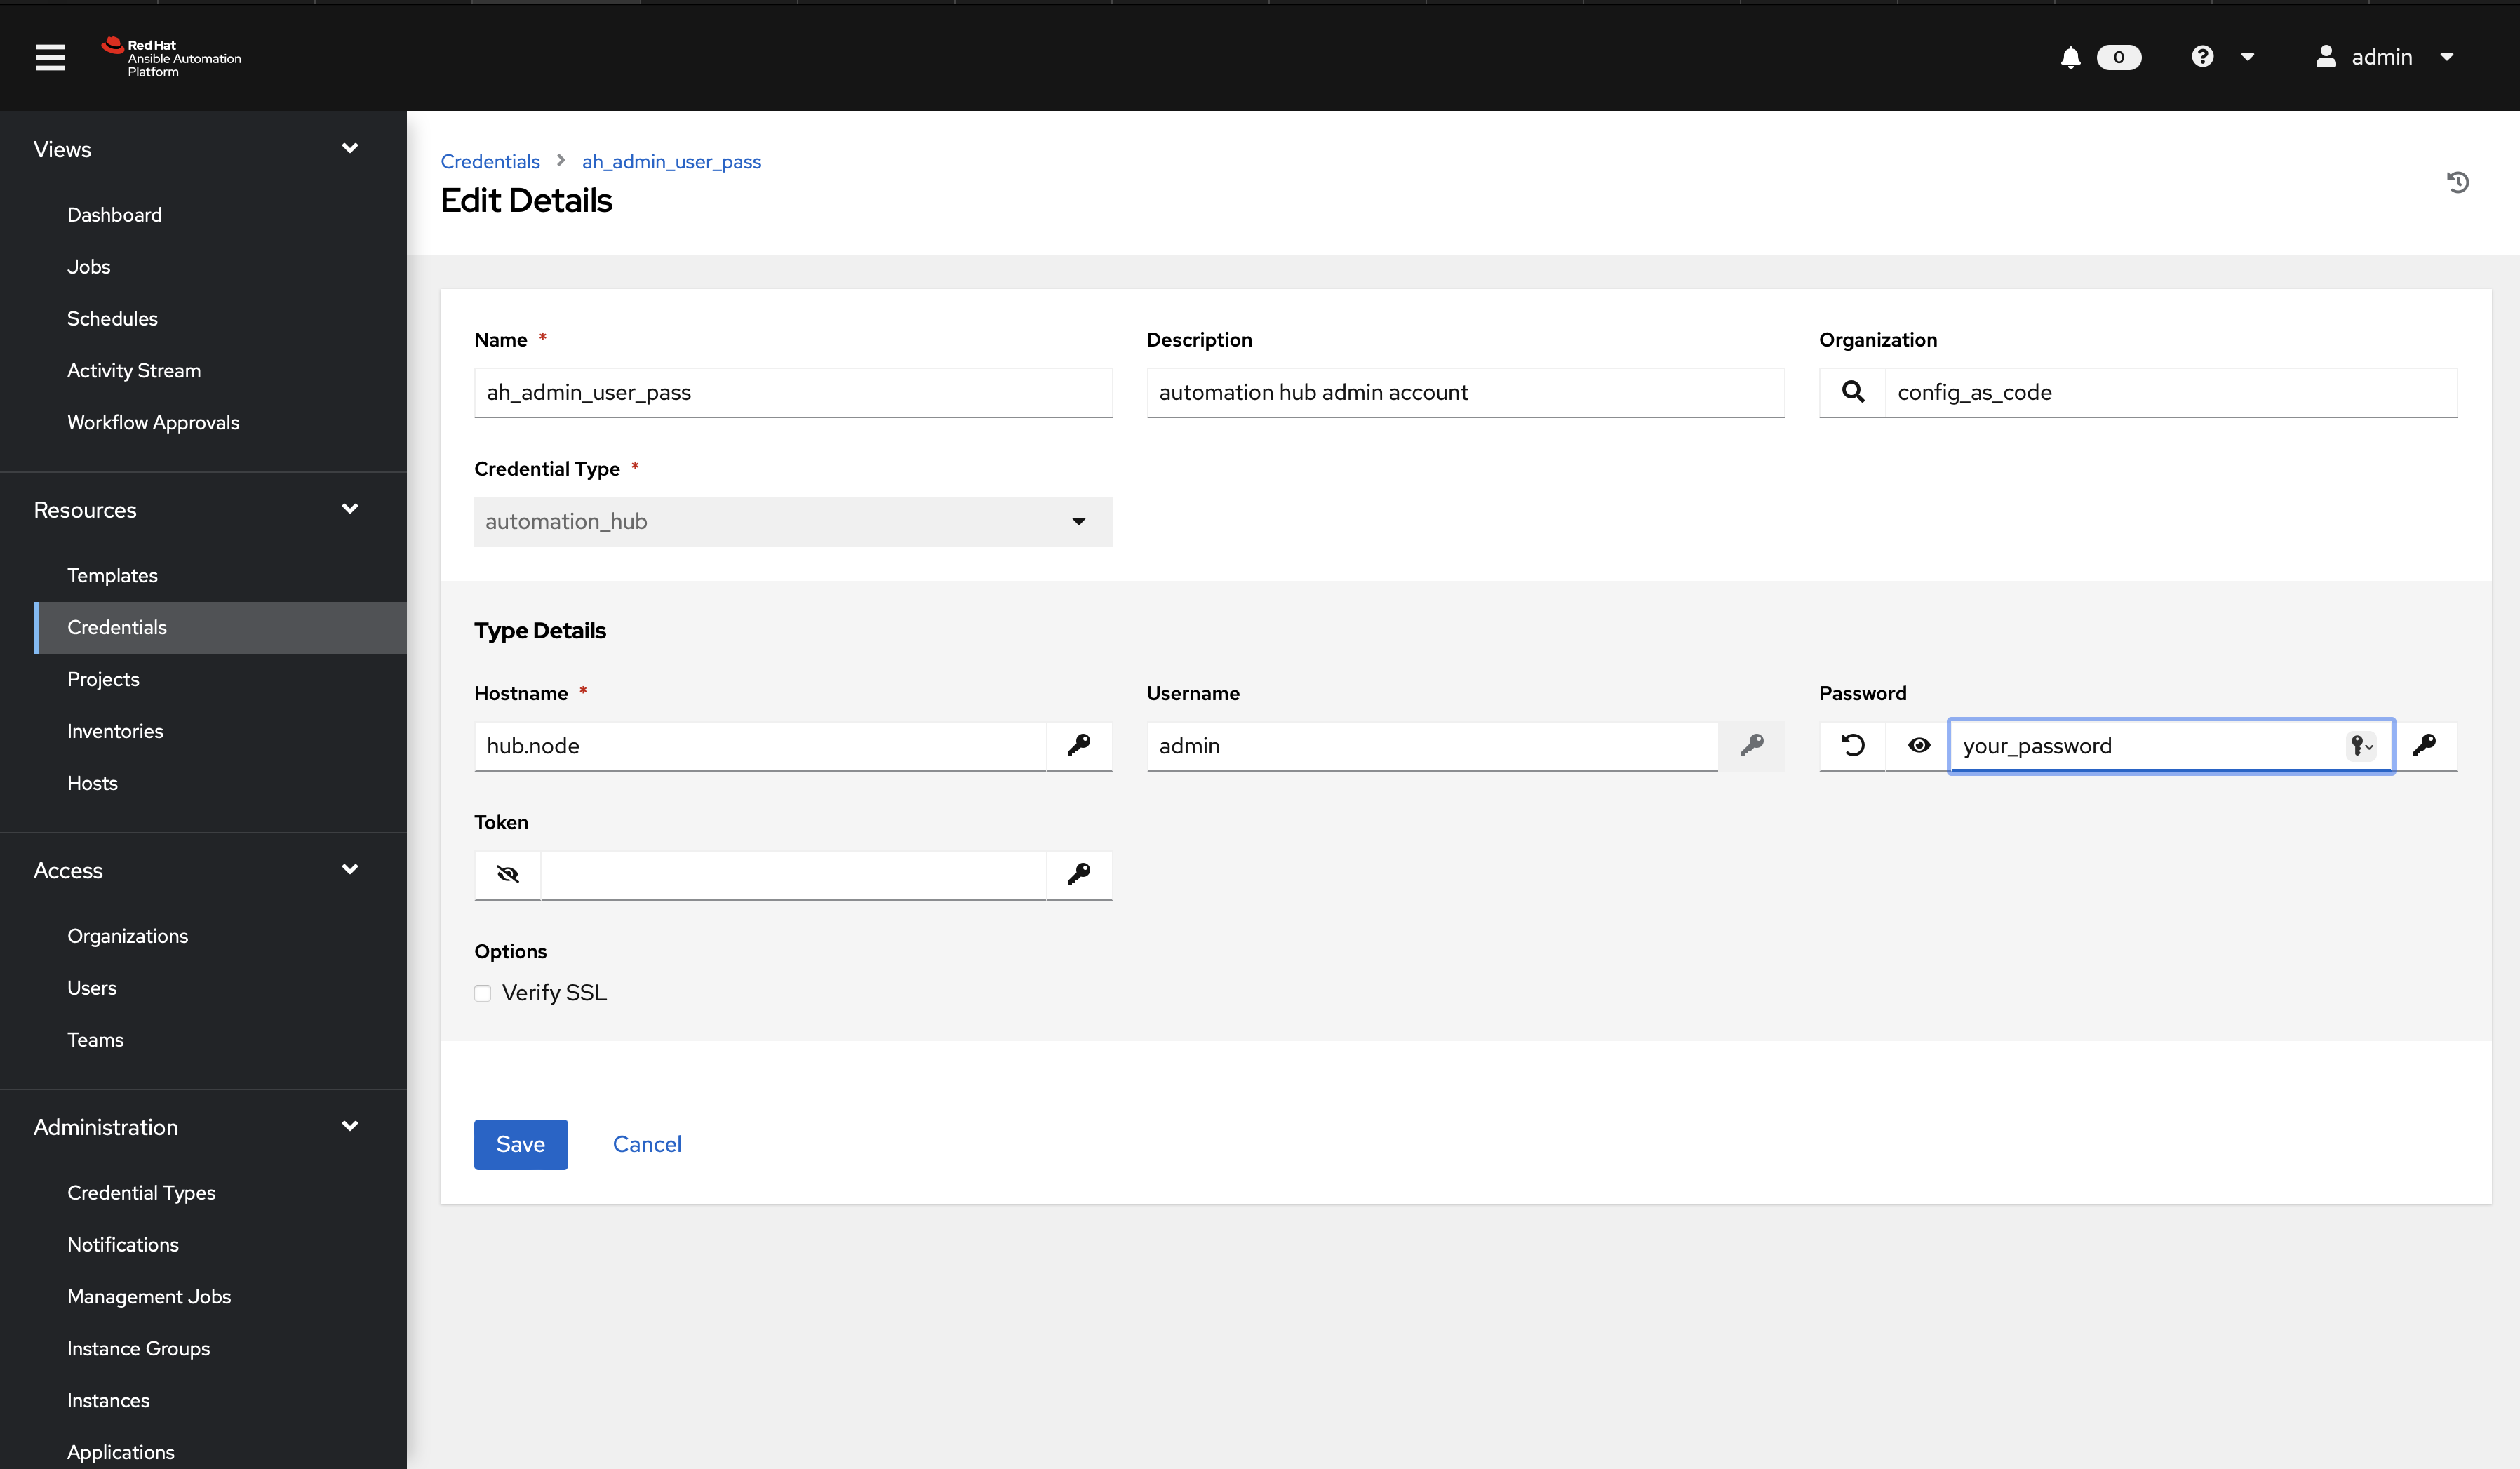Click the Save button
The image size is (2520, 1469).
pos(519,1143)
